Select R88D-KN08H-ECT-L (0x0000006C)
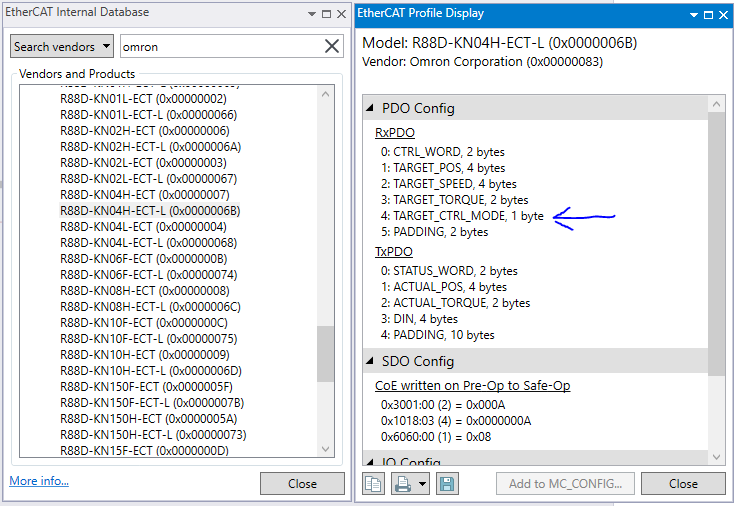This screenshot has height=506, width=738. (x=150, y=307)
